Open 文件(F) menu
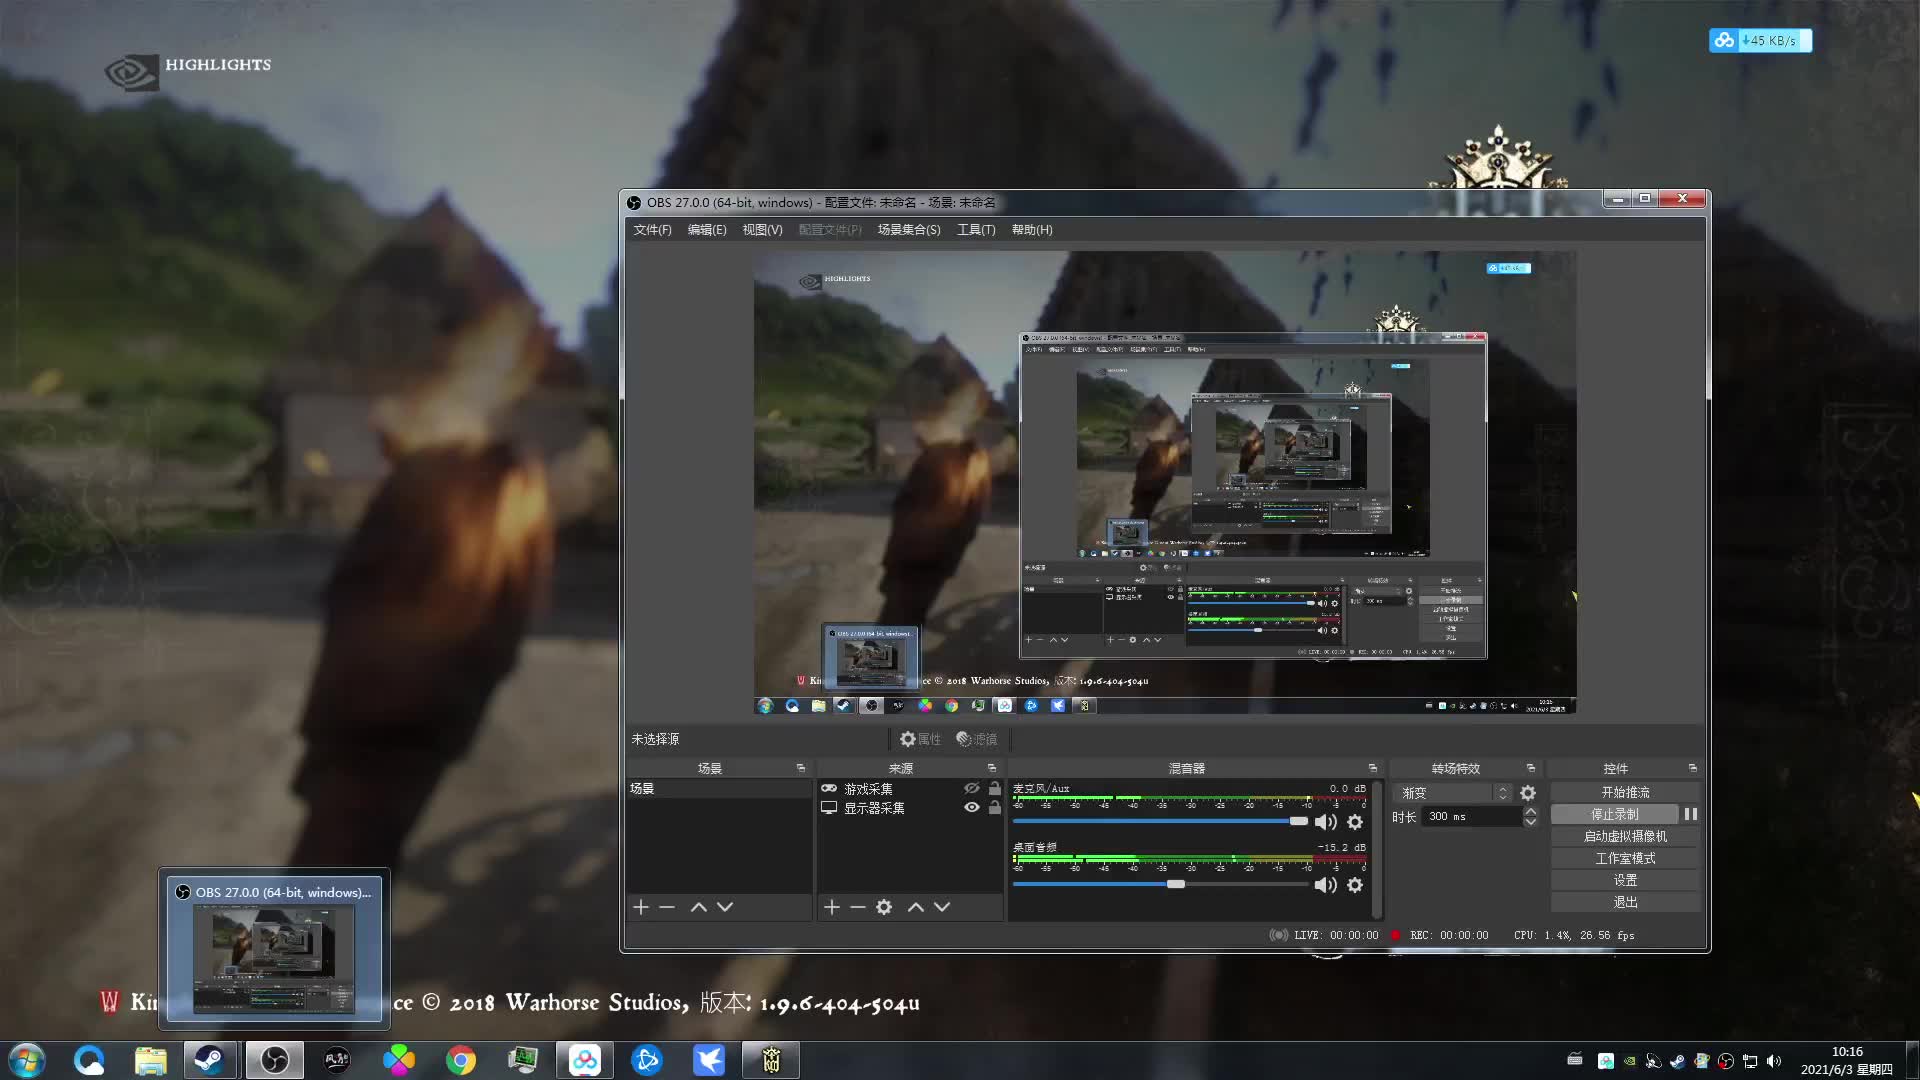1920x1080 pixels. pos(652,230)
